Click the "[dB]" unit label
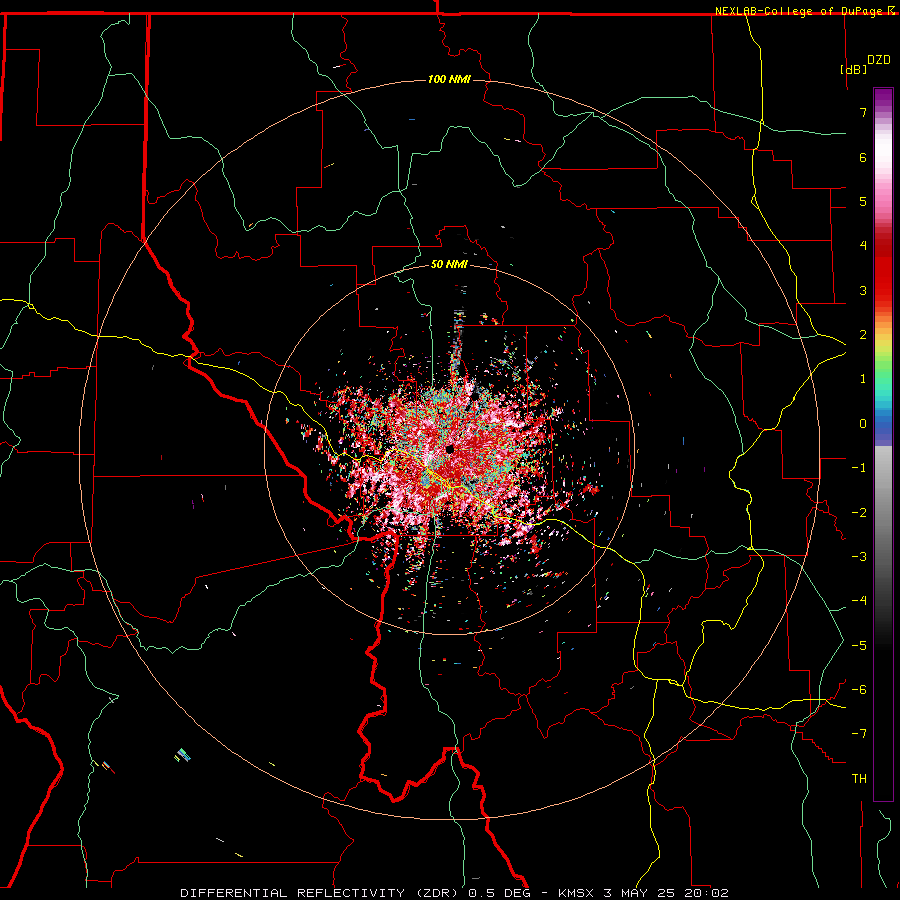This screenshot has height=900, width=900. point(853,69)
